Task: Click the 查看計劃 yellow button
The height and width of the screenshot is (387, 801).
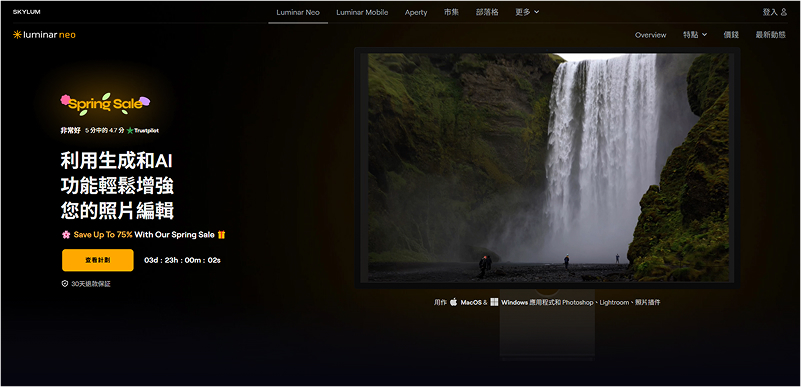Action: [98, 260]
